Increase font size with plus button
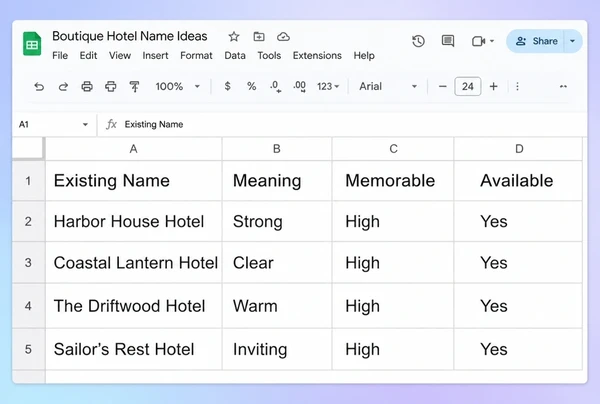 pos(494,86)
